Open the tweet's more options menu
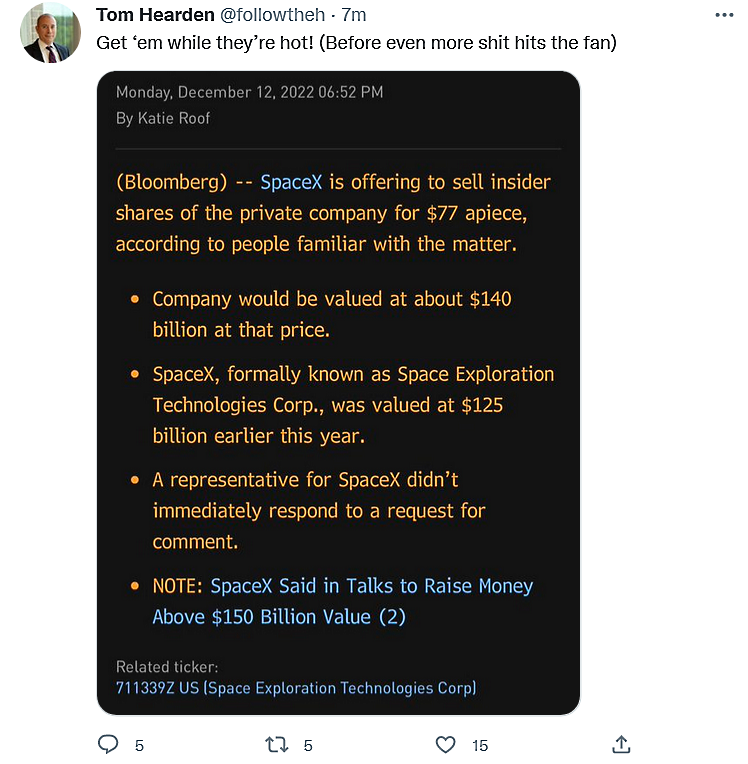Screen dimensions: 748x764 tap(726, 15)
